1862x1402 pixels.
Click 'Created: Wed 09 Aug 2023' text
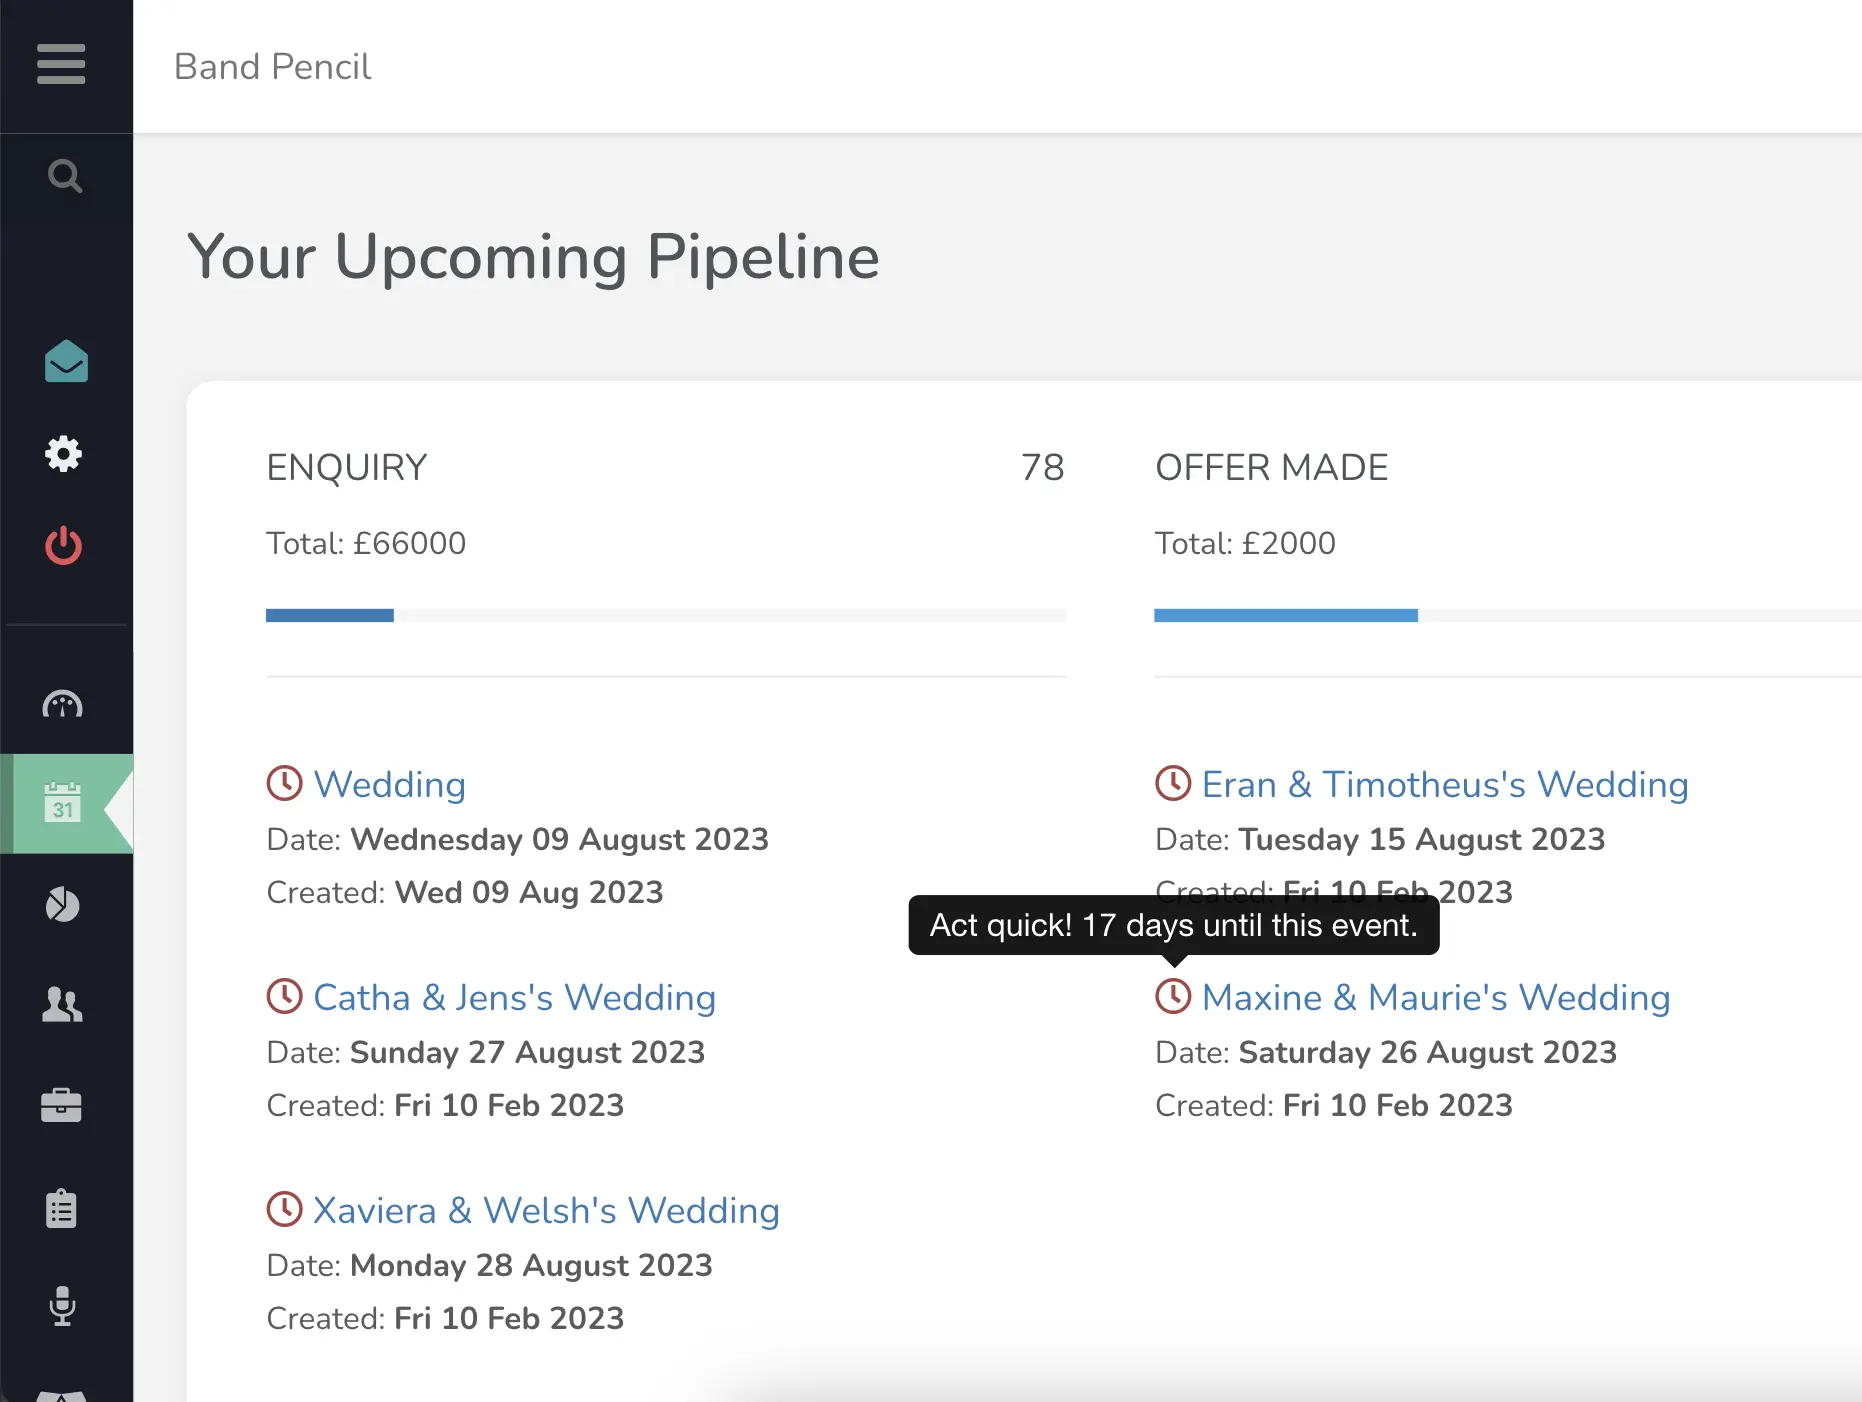(465, 893)
